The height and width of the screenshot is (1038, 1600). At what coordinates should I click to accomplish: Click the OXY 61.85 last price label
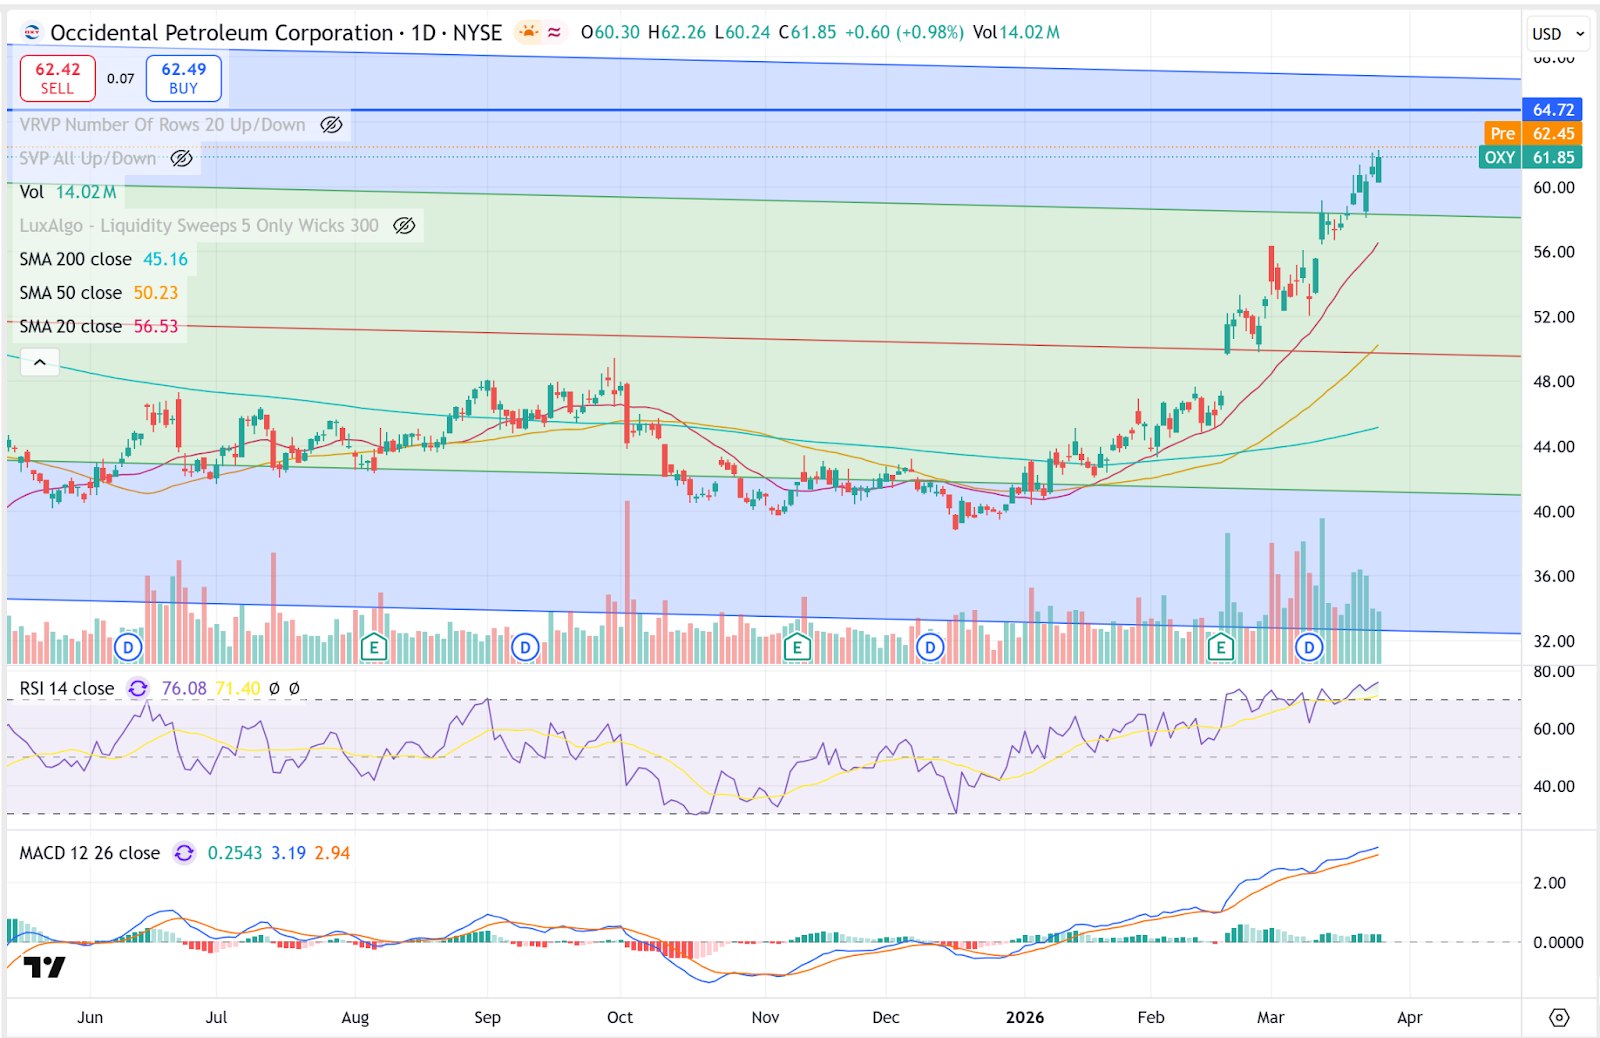coord(1531,157)
